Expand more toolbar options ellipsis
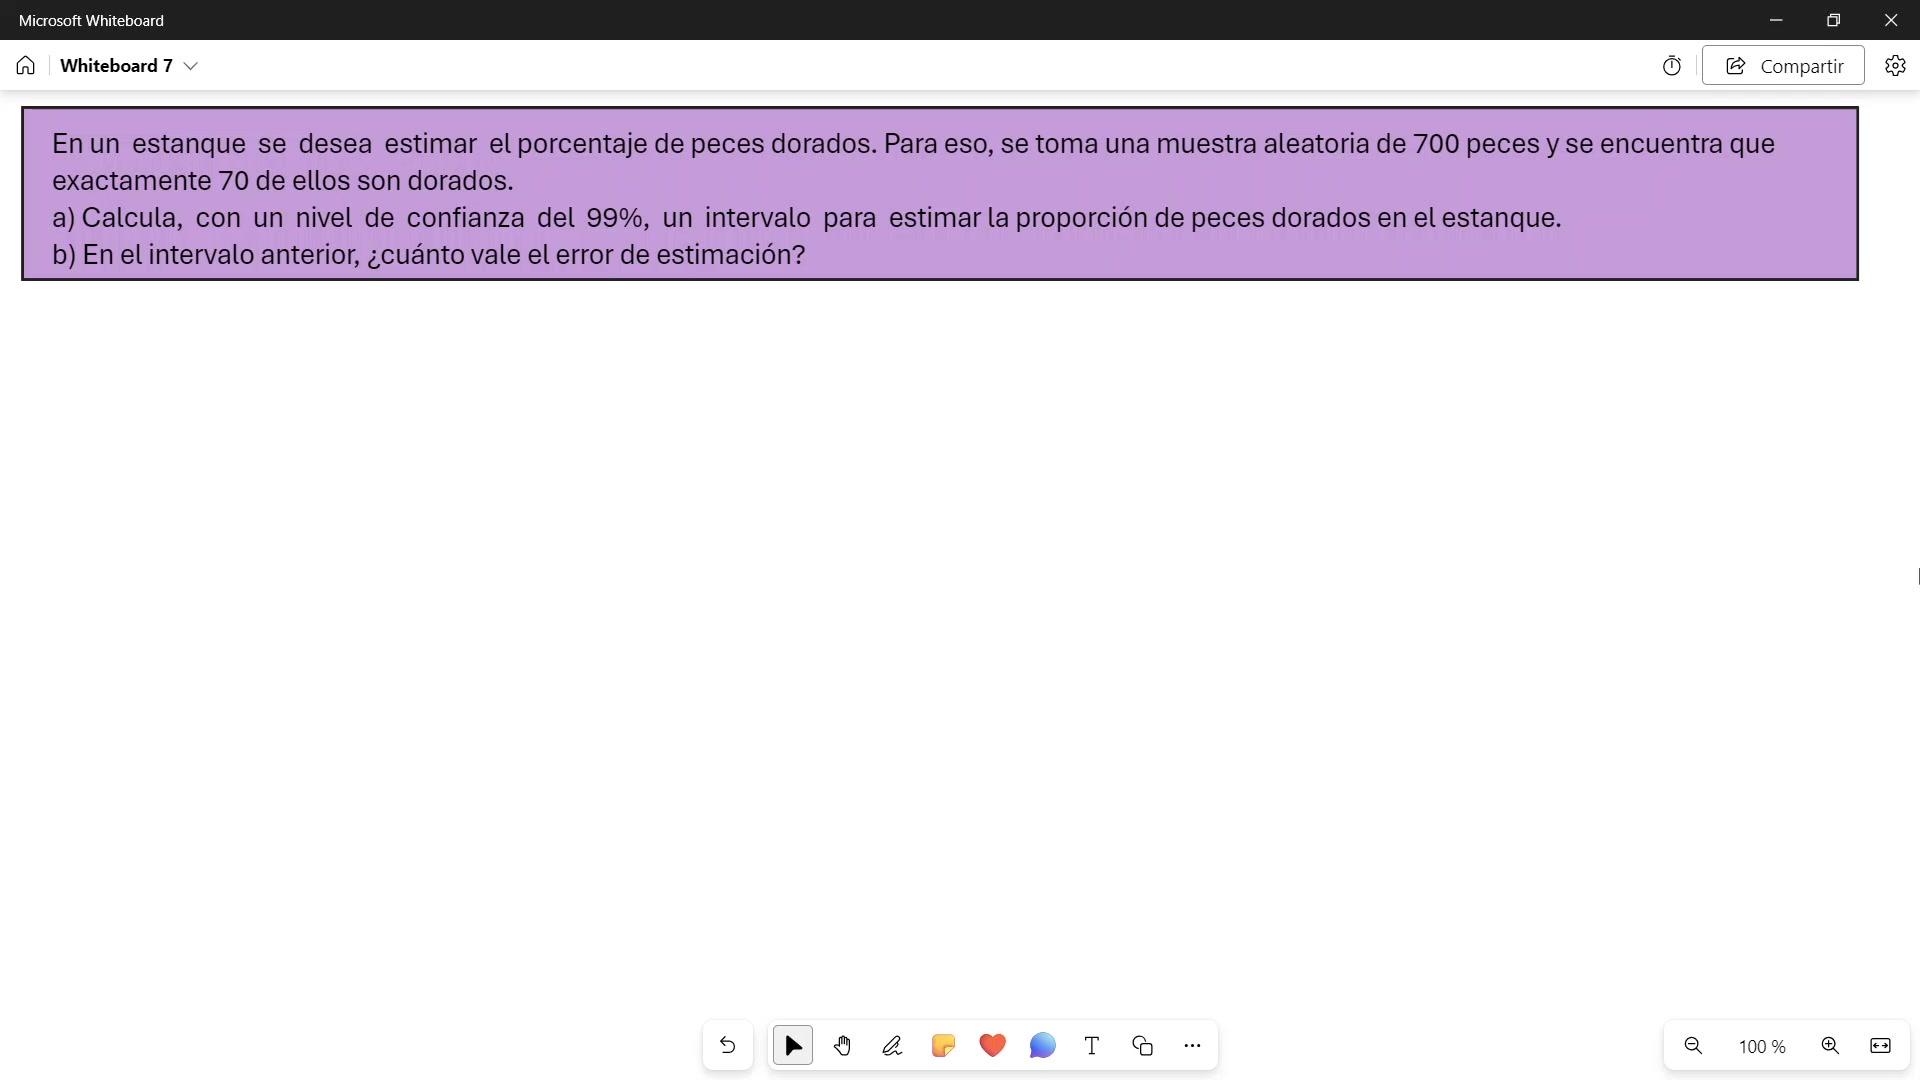This screenshot has height=1080, width=1920. click(1192, 1046)
